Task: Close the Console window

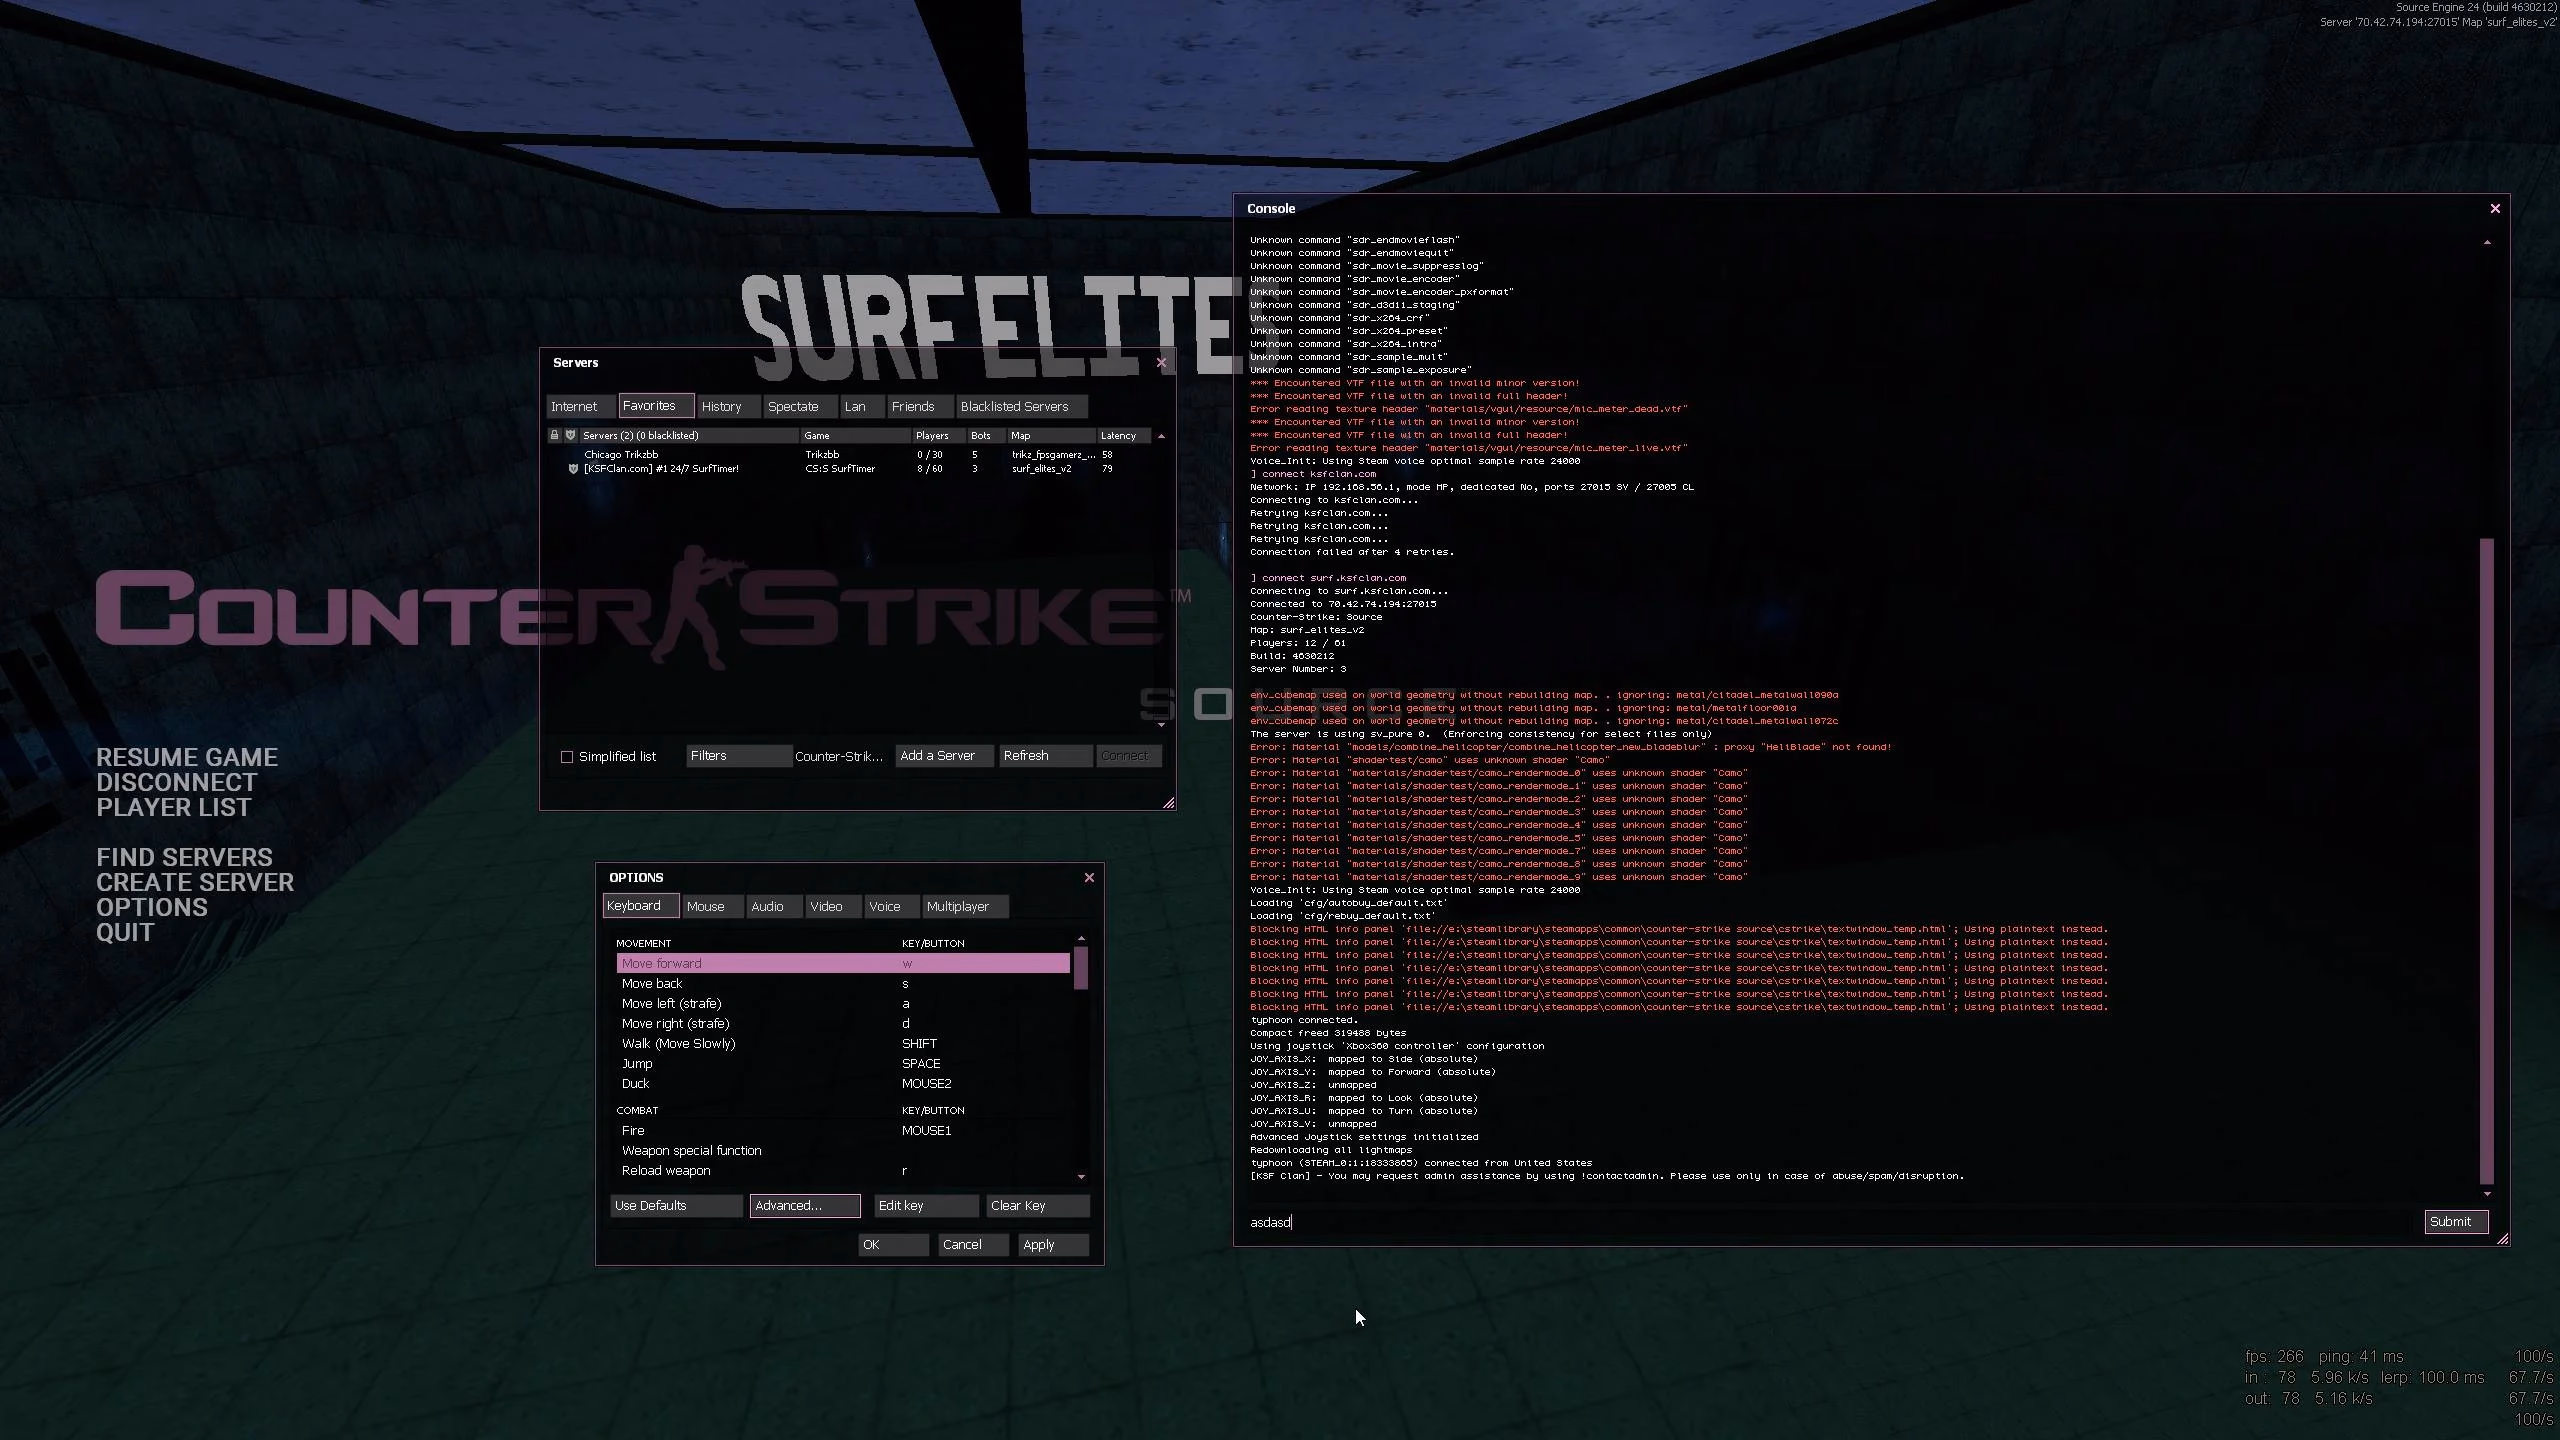Action: coord(2495,208)
